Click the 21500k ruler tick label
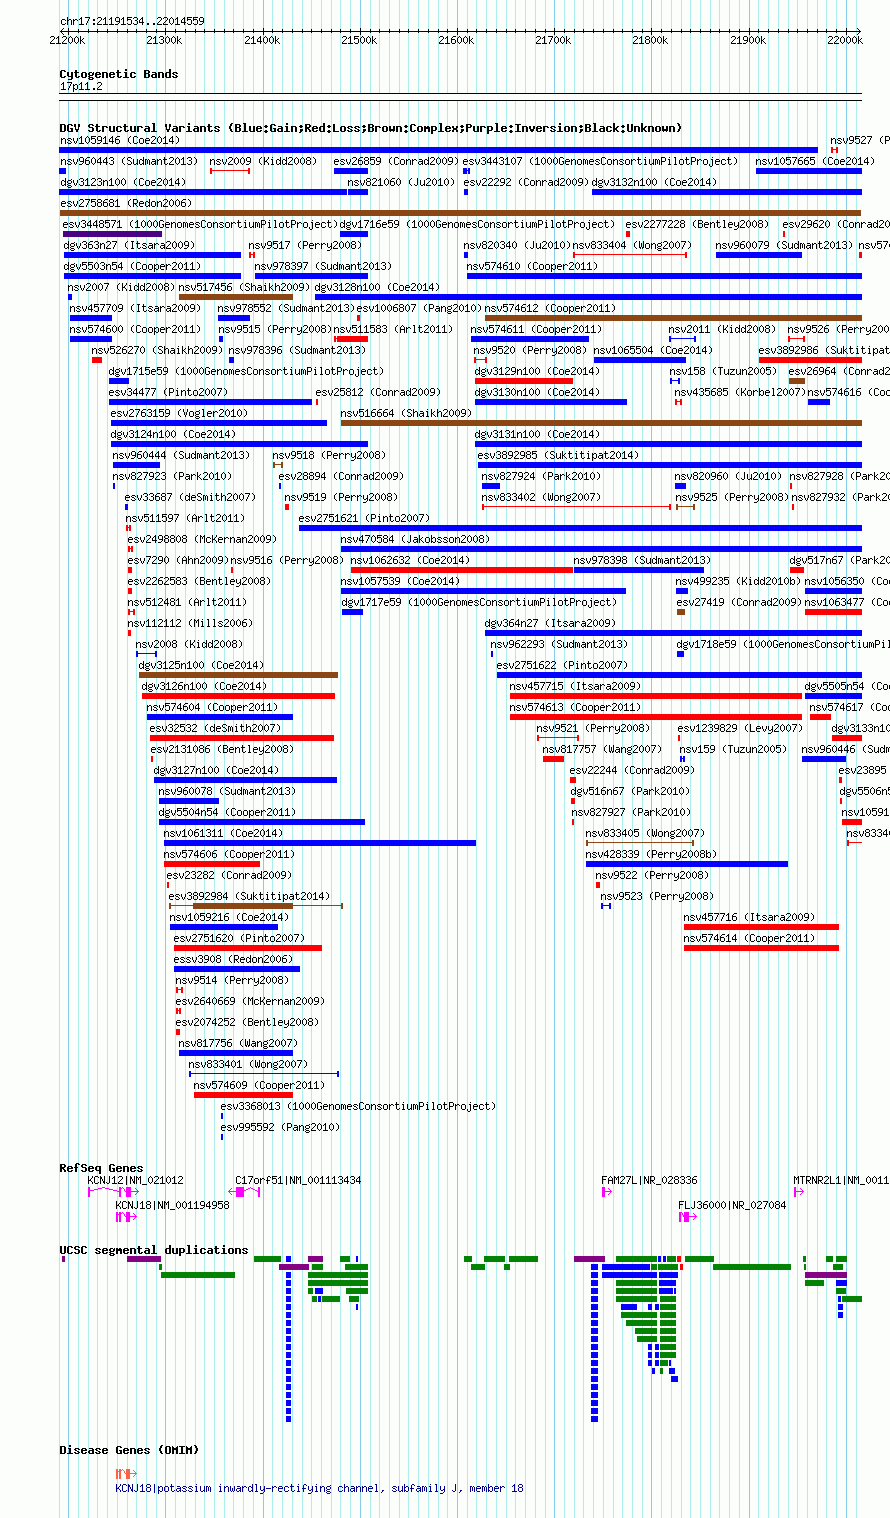 pyautogui.click(x=358, y=40)
